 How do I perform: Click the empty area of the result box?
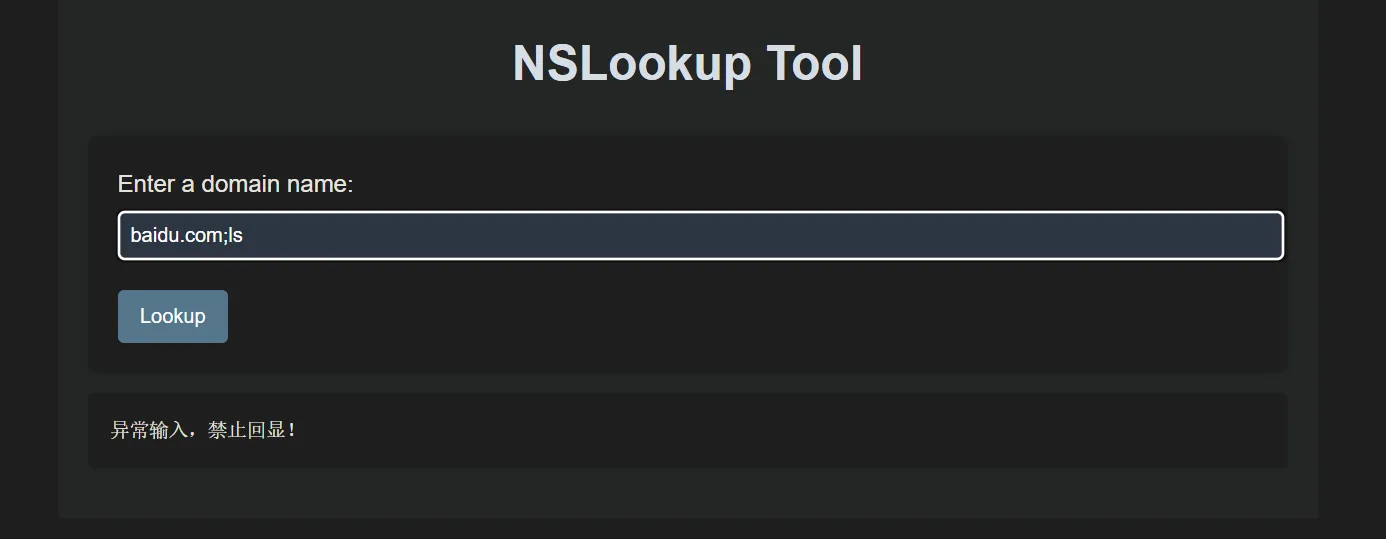[800, 430]
